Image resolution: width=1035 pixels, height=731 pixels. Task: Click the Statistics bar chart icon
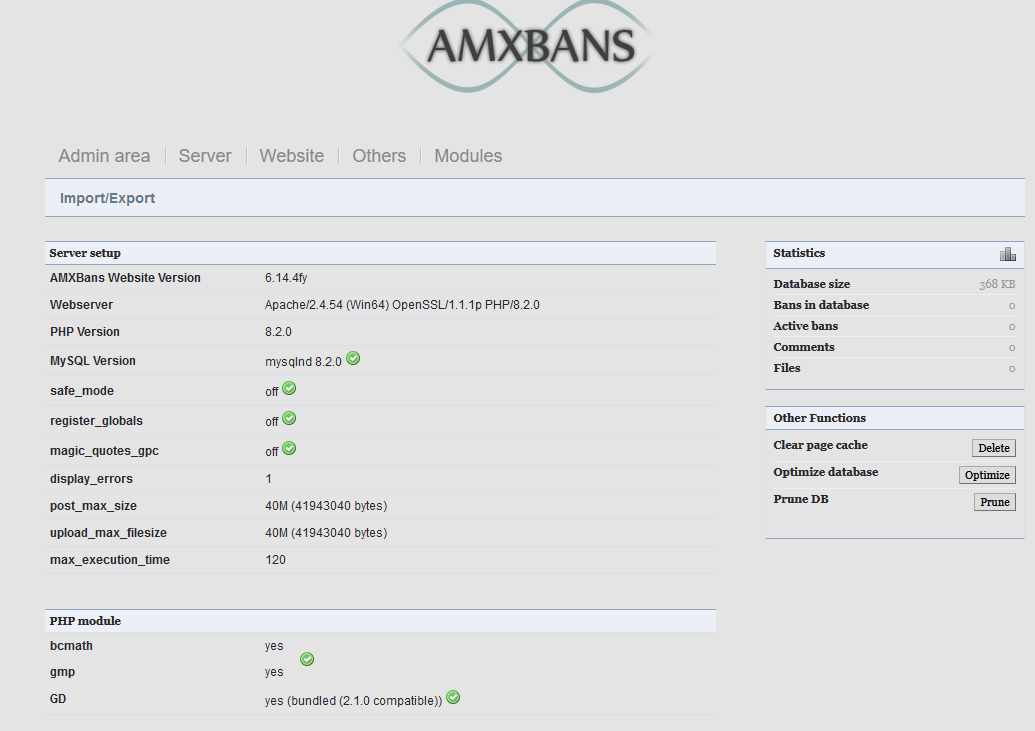1007,254
